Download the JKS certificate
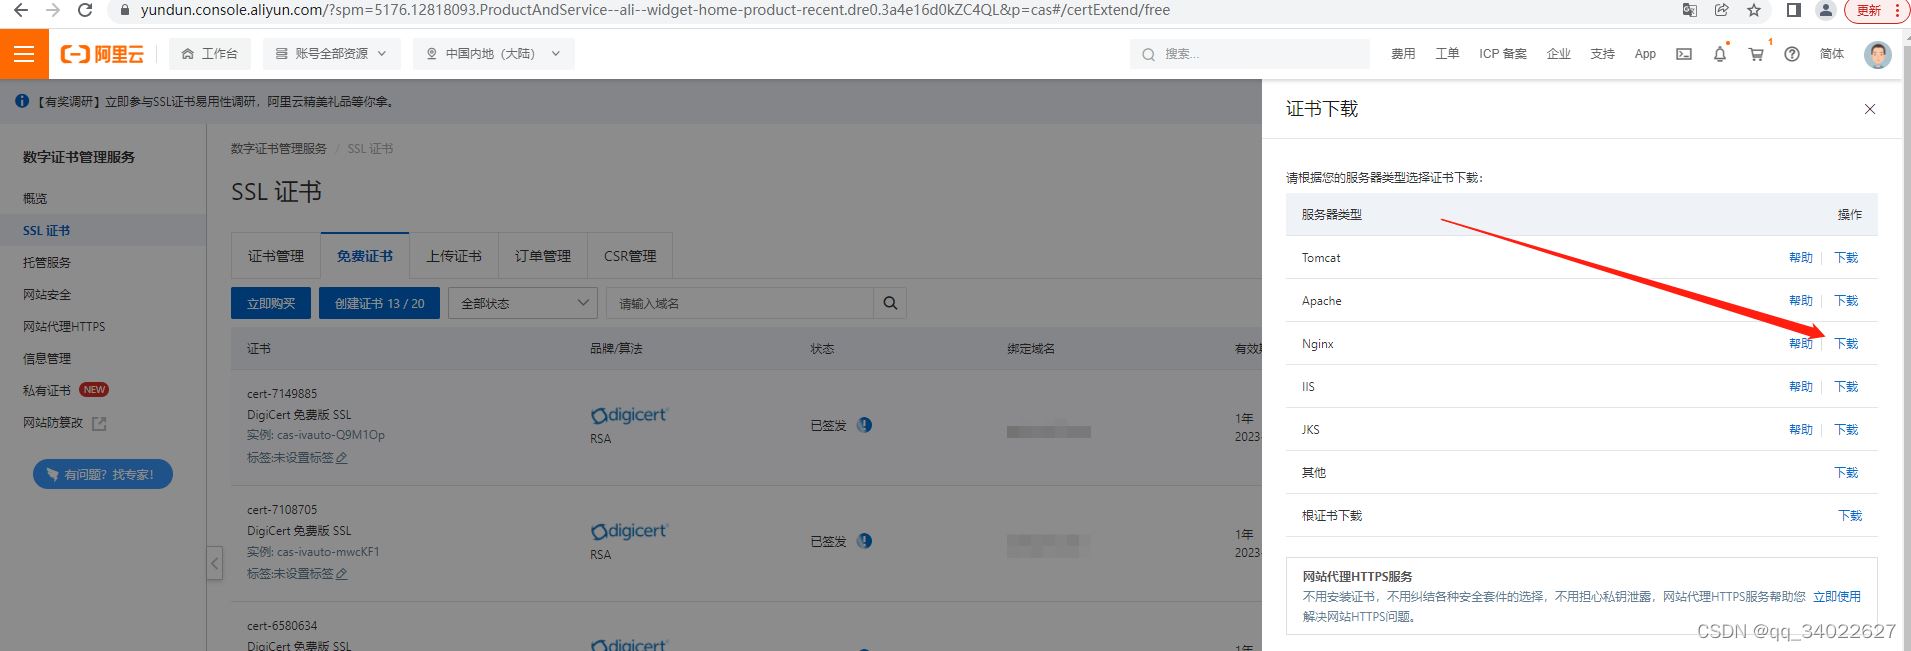Image resolution: width=1911 pixels, height=651 pixels. point(1846,430)
